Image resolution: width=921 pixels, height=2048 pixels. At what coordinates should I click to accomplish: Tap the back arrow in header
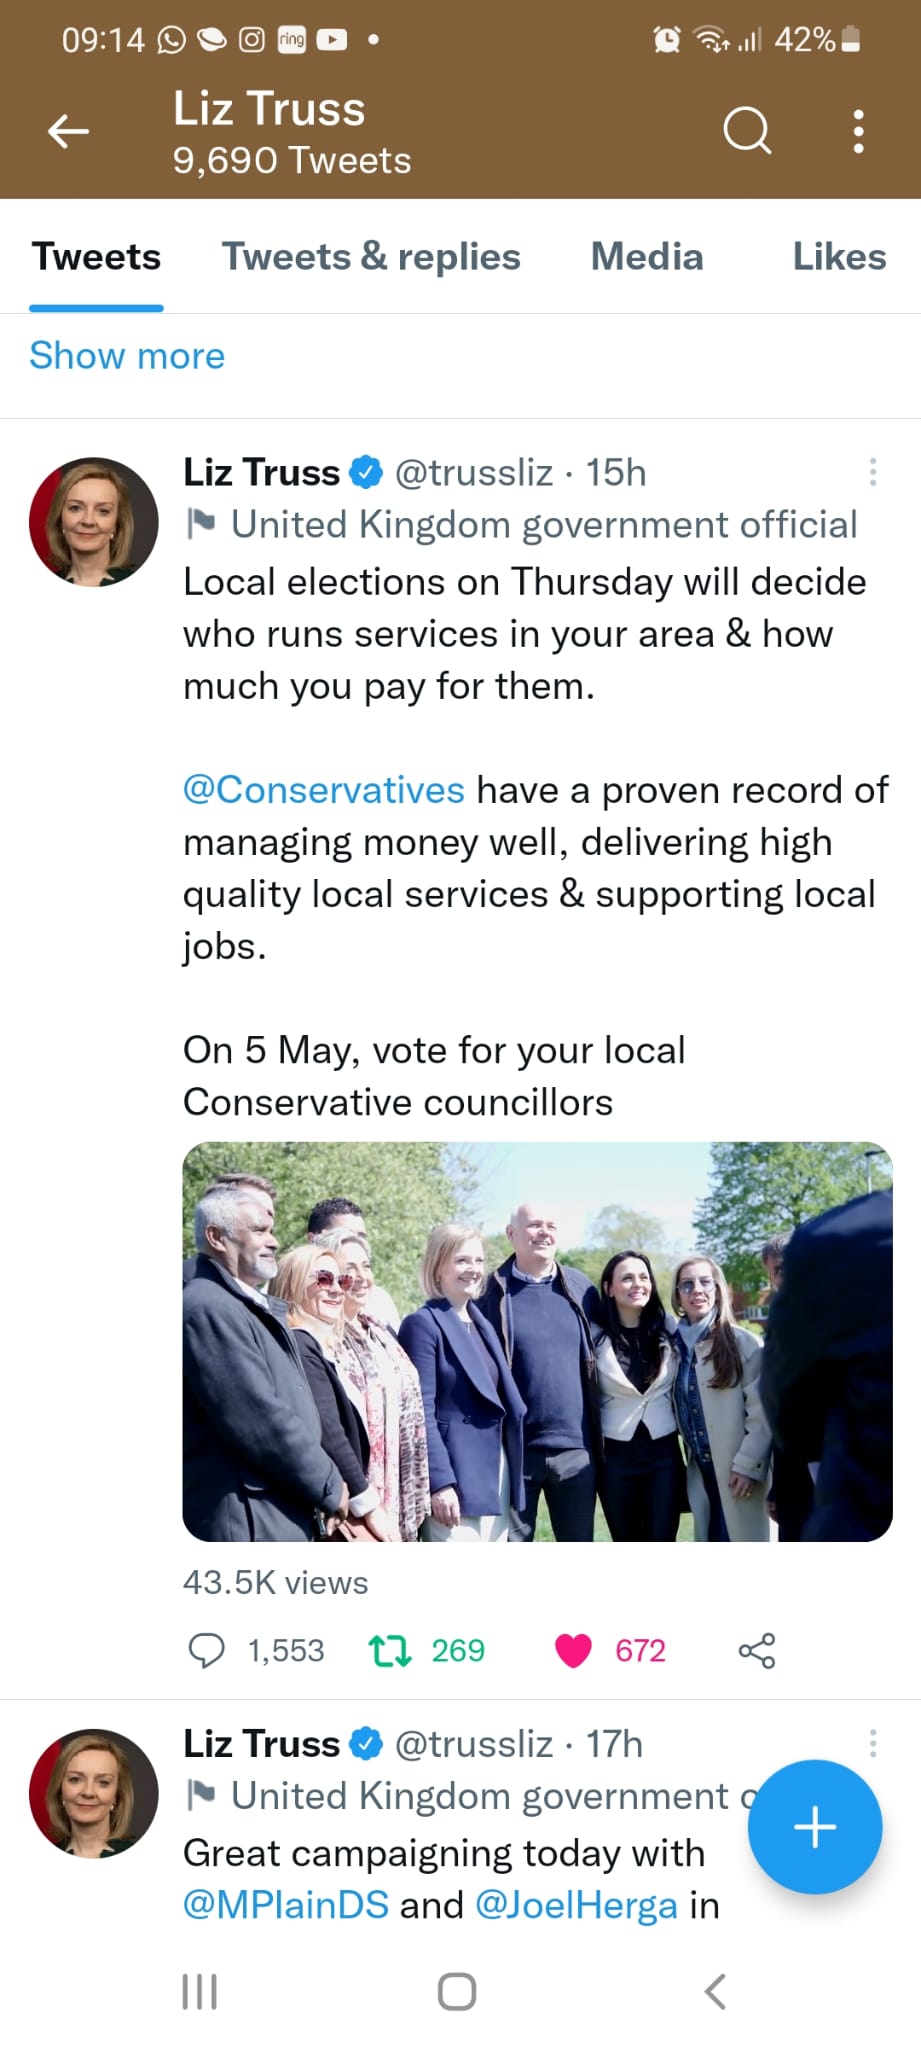pos(69,131)
